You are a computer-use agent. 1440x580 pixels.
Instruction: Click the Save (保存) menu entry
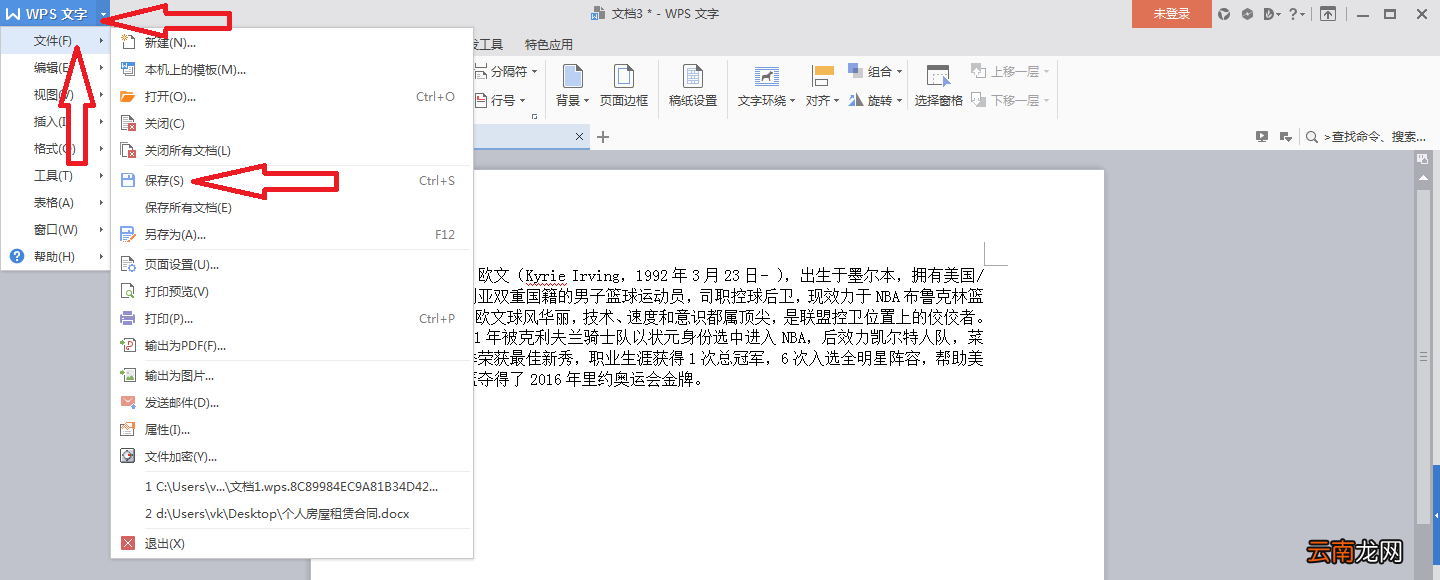(290, 181)
